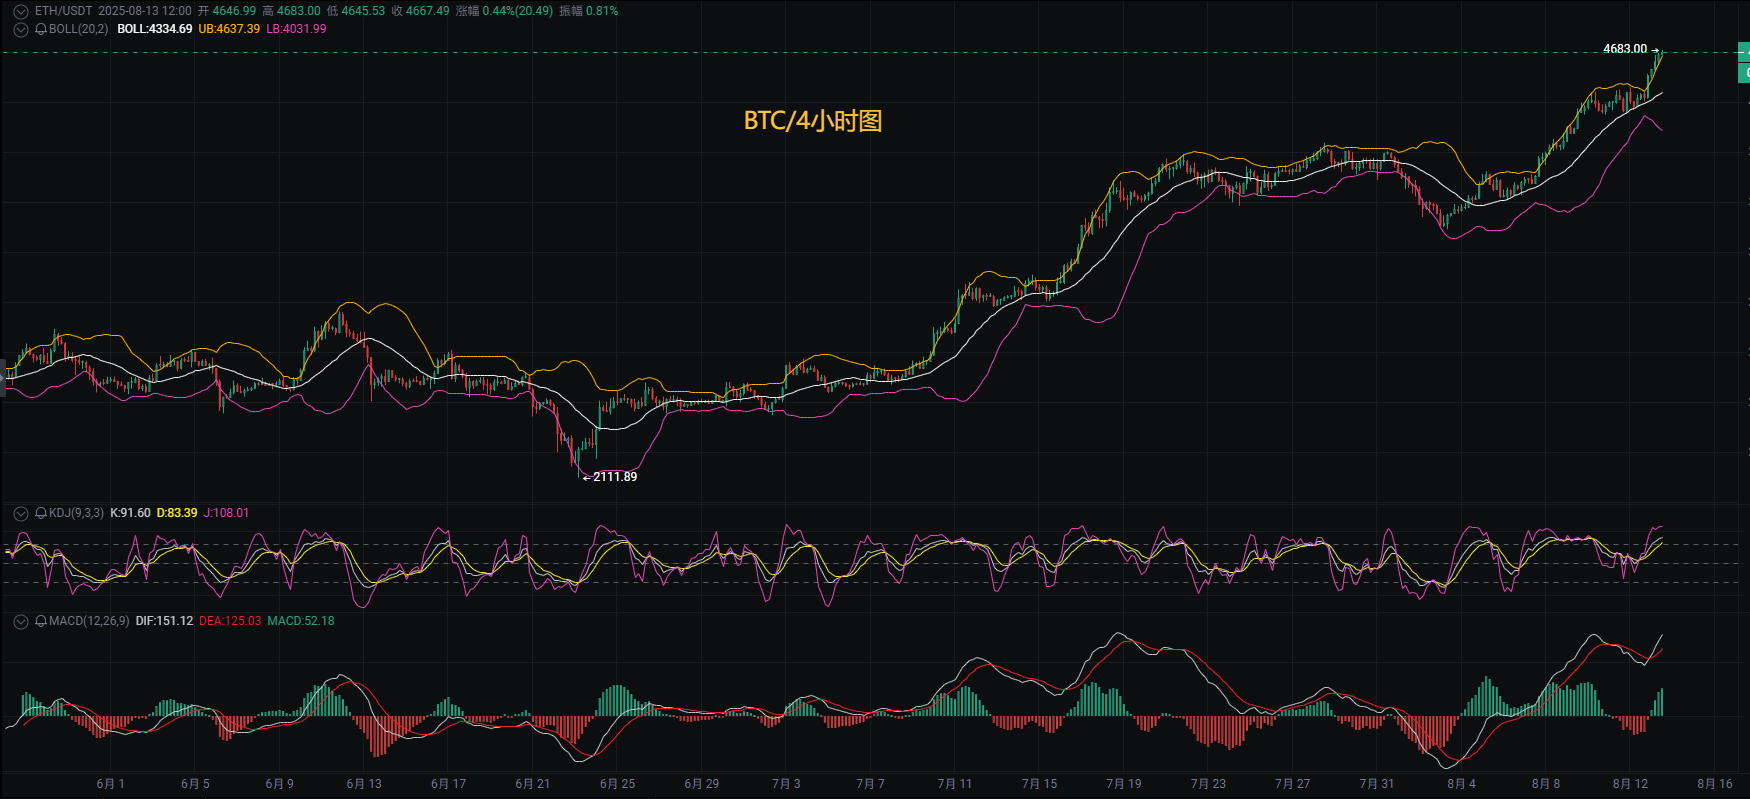Click the 6月 21 date on time axis
1750x799 pixels.
533,784
